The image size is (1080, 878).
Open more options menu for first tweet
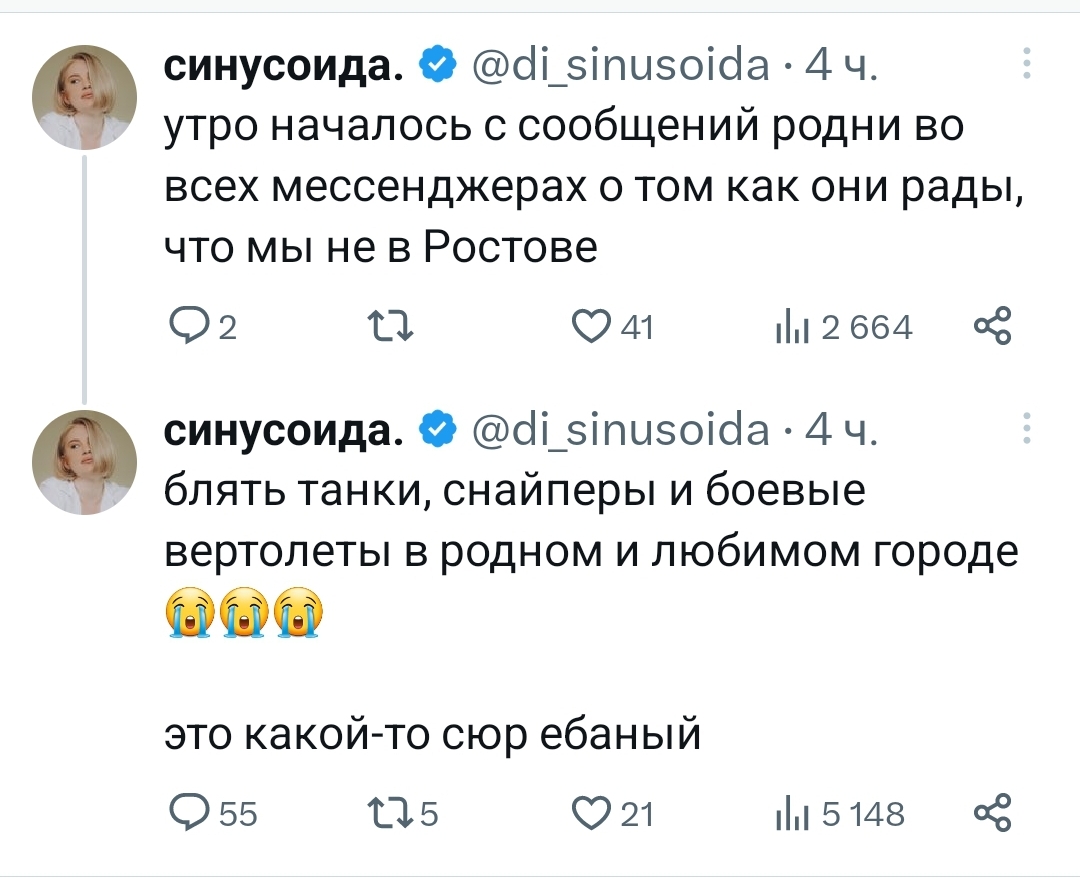[x=1024, y=66]
